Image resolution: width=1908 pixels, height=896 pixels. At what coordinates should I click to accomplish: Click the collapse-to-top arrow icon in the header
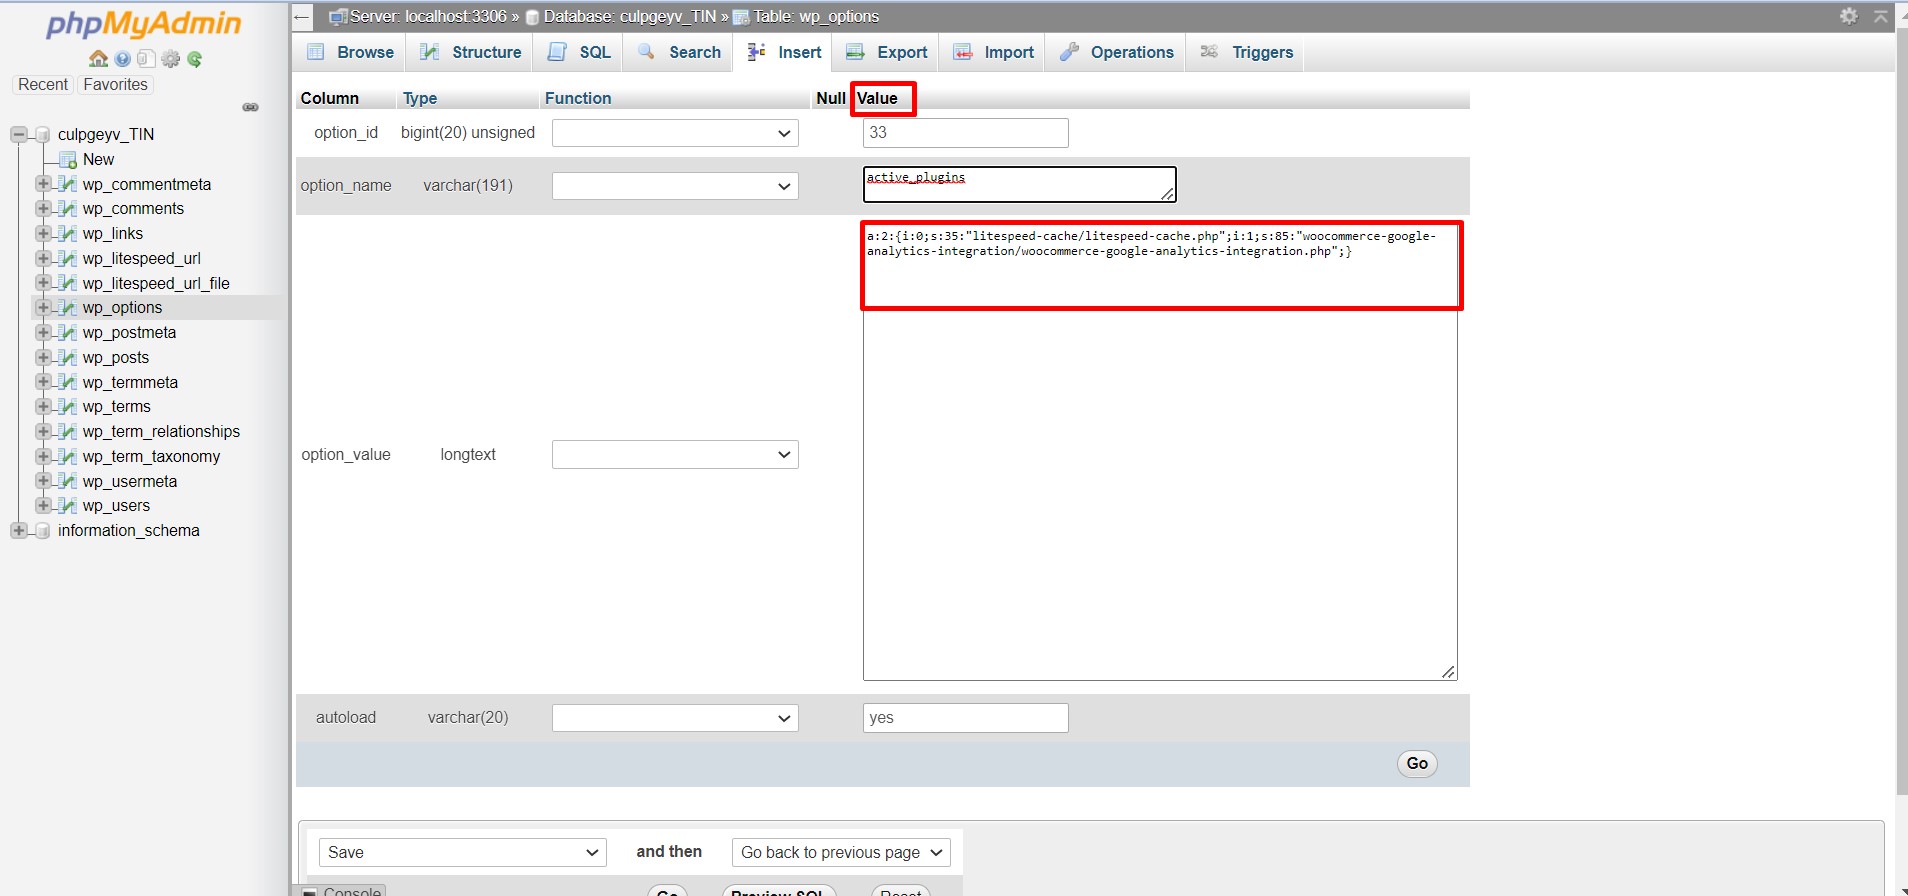pos(1880,16)
